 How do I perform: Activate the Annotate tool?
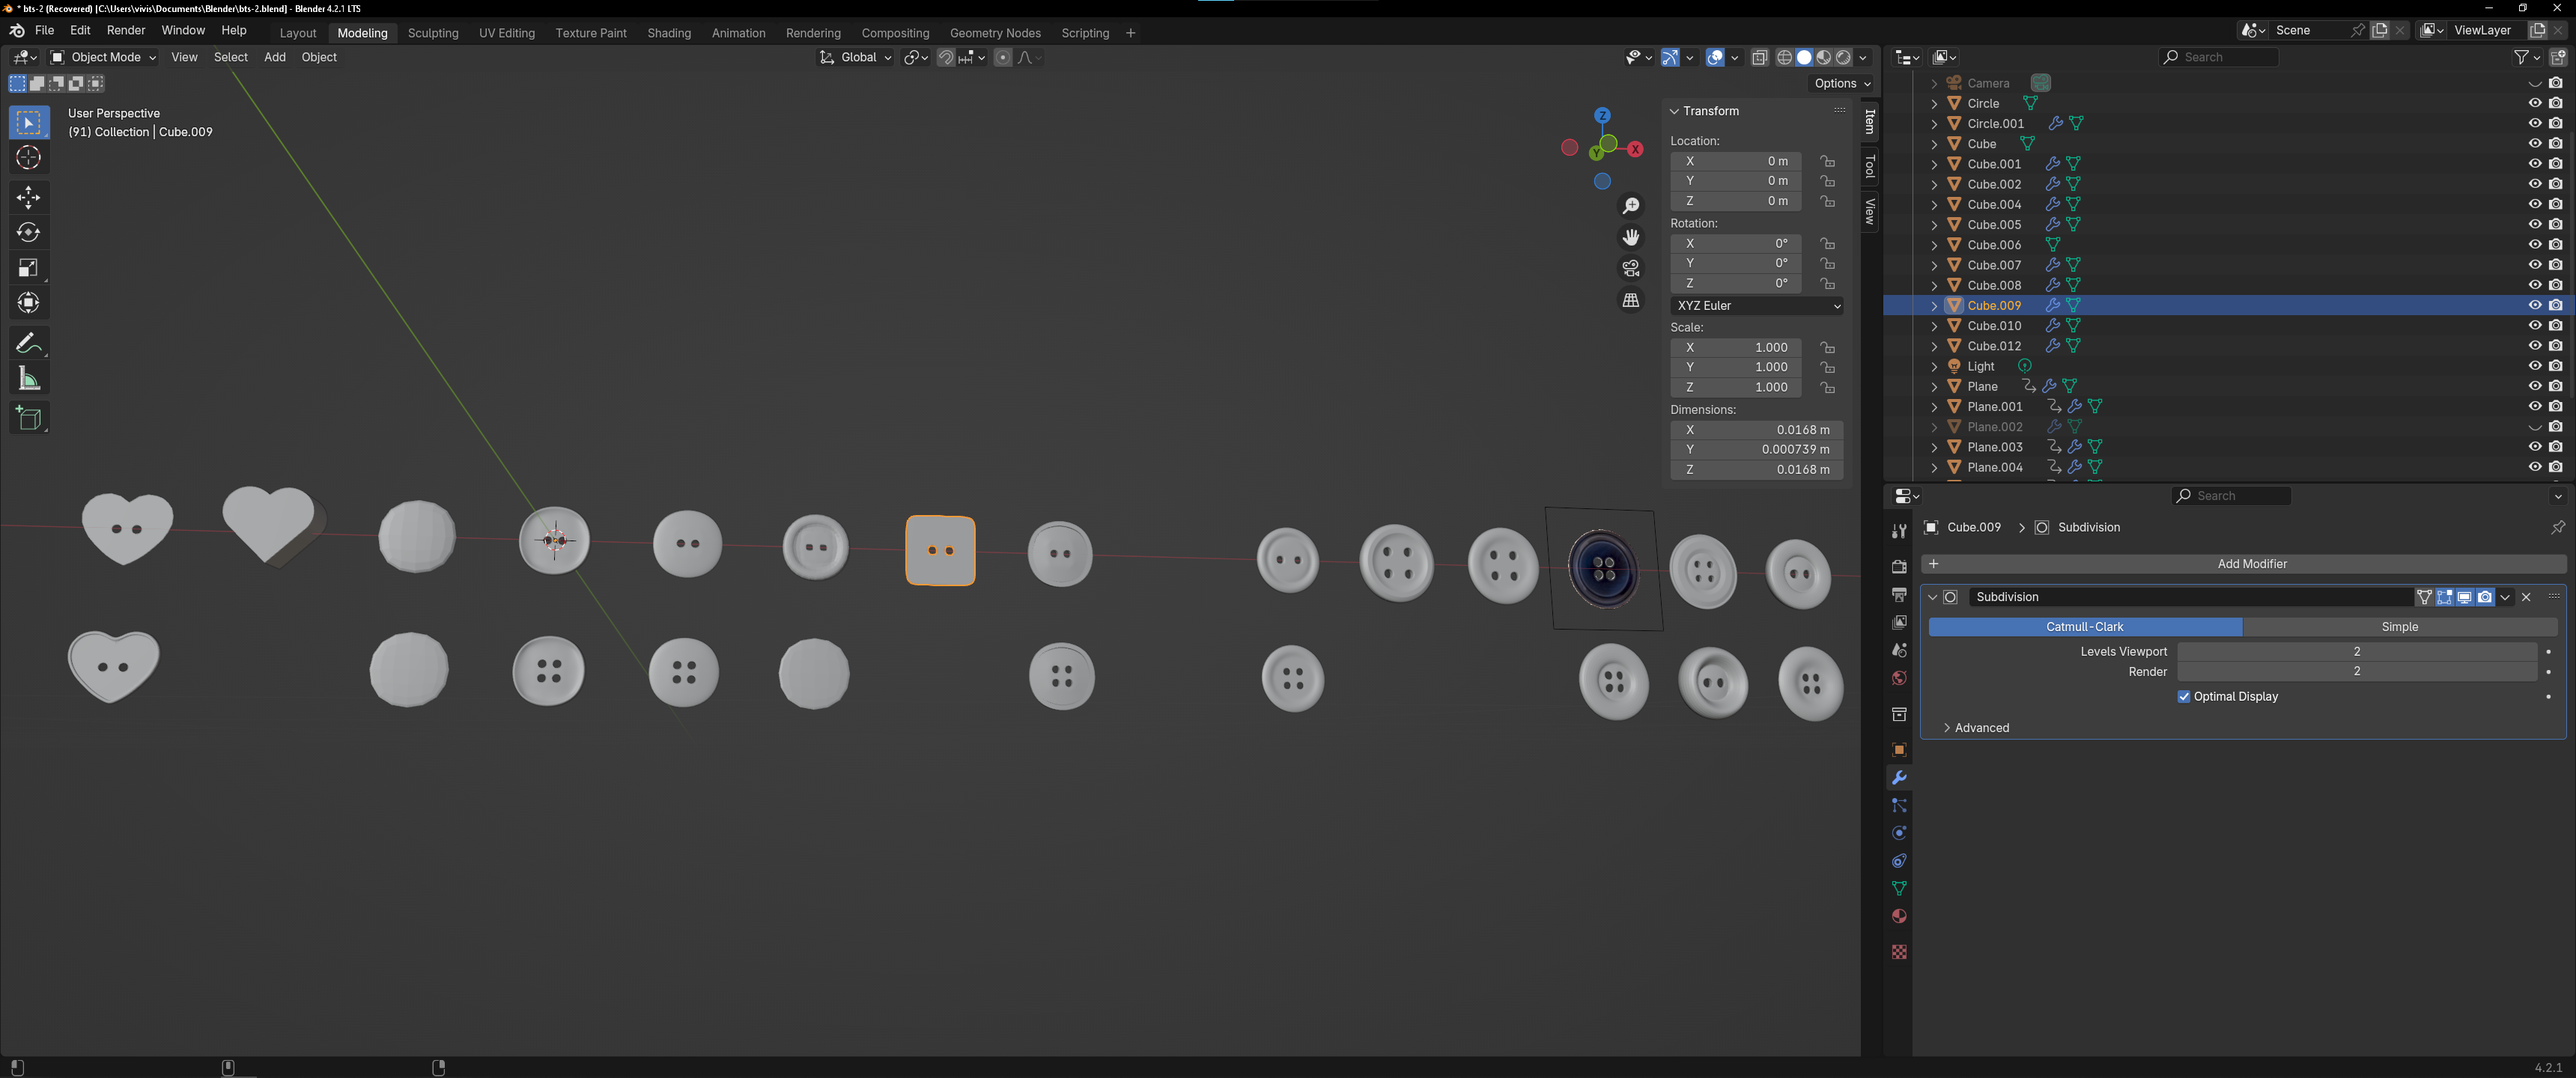tap(28, 343)
